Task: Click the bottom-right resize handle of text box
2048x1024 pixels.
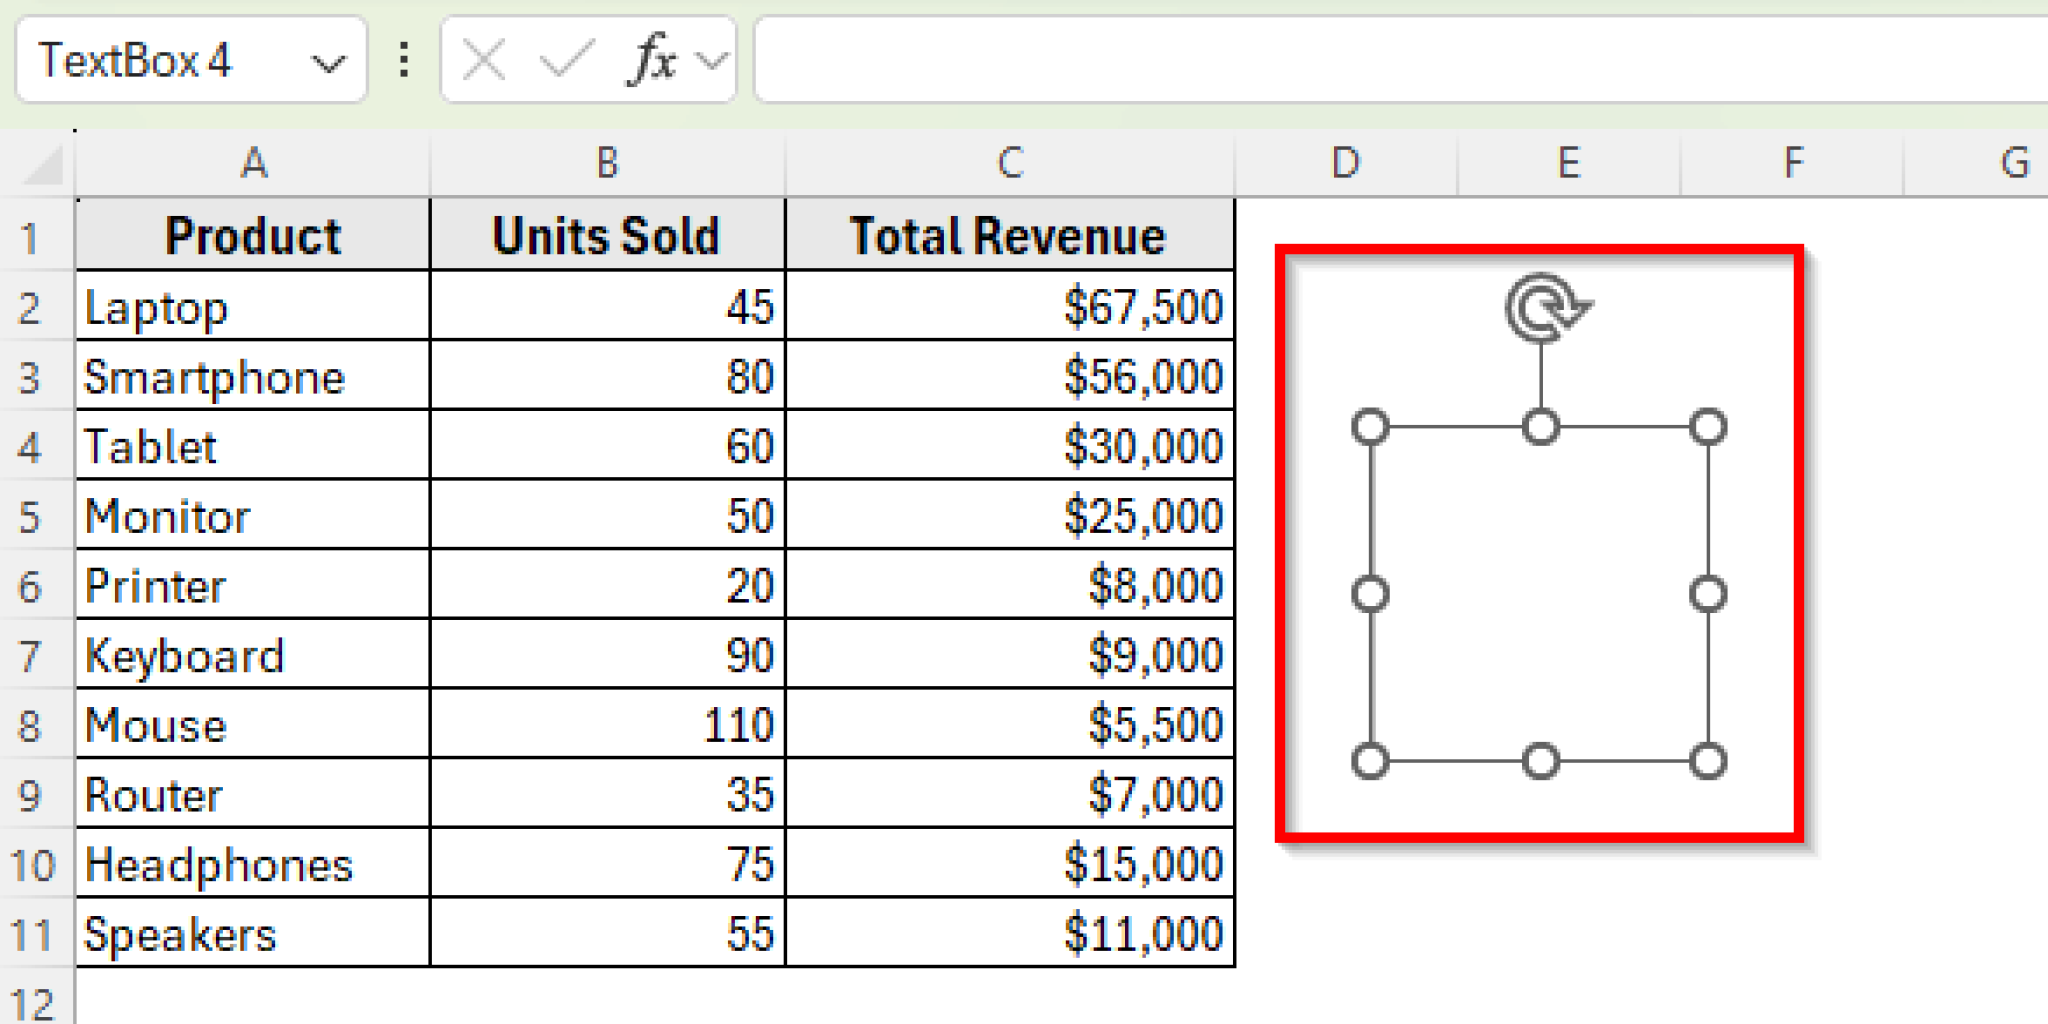Action: point(1708,761)
